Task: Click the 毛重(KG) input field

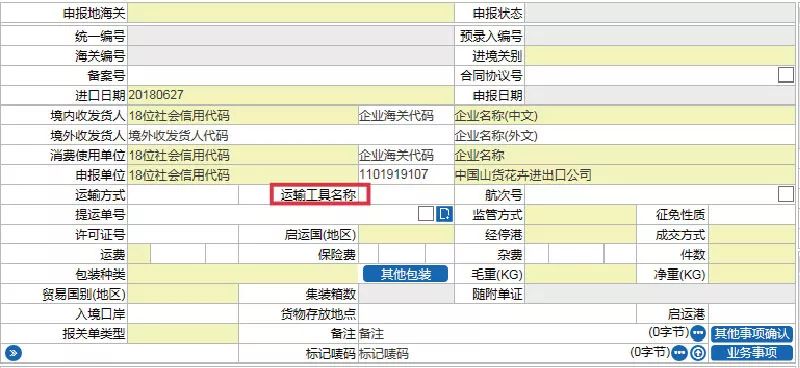Action: click(580, 274)
